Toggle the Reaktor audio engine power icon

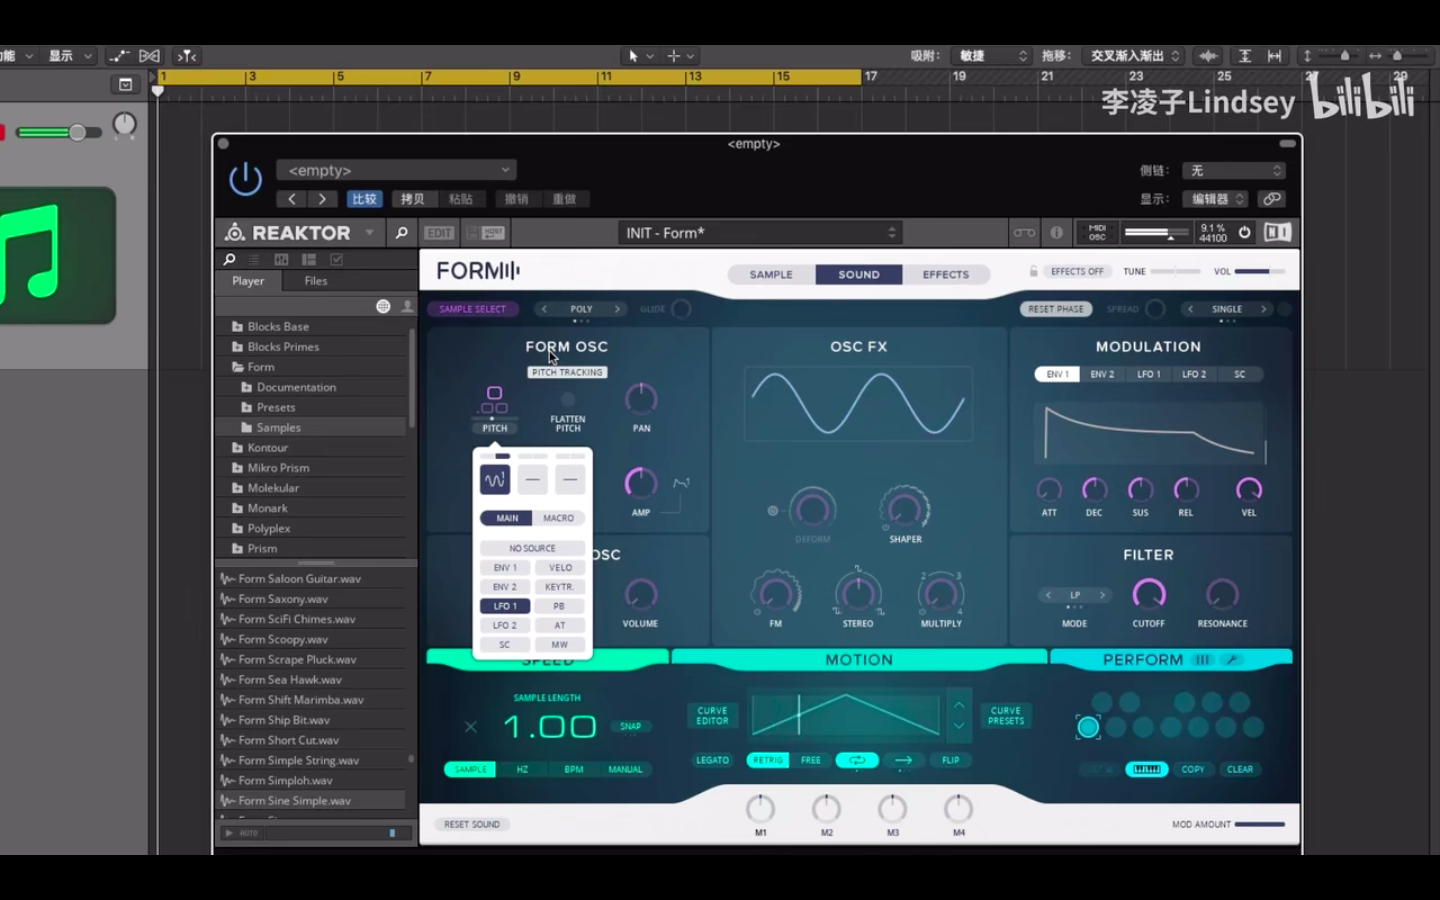coord(1244,233)
